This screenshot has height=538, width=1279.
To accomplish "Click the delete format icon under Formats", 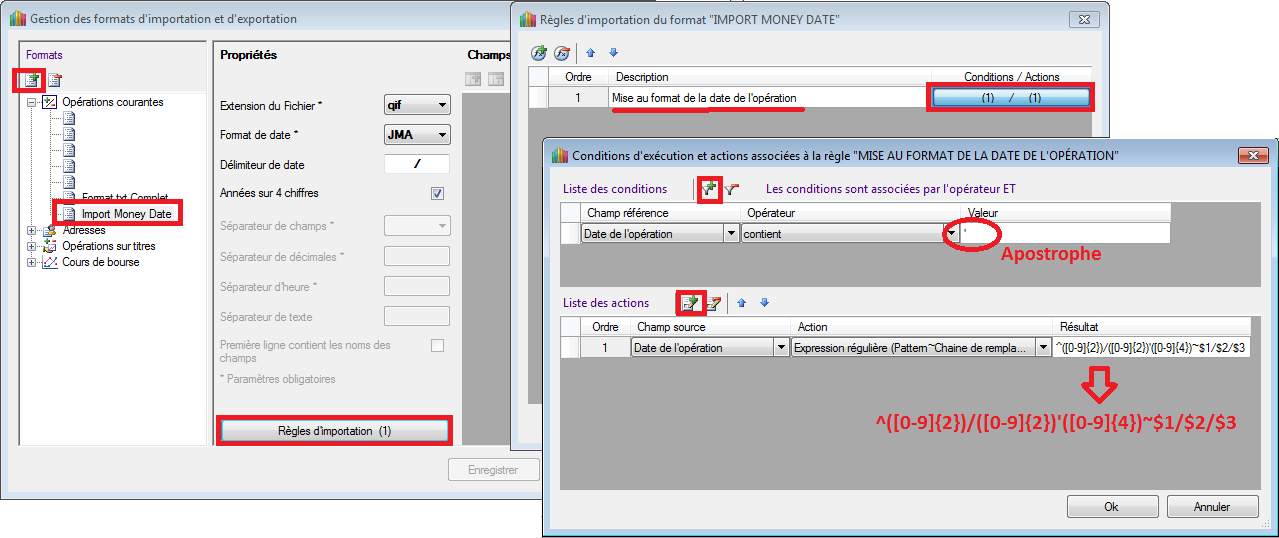I will (x=55, y=80).
